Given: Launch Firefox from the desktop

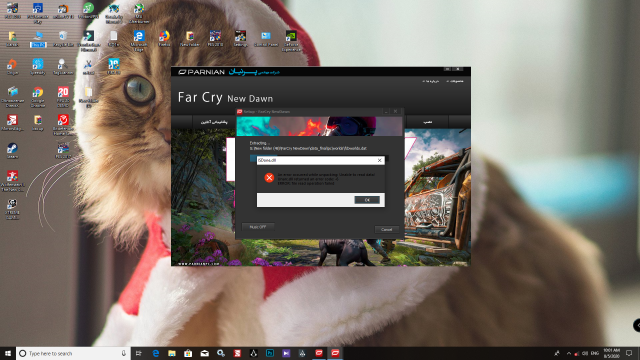Looking at the screenshot, I should pos(164,39).
